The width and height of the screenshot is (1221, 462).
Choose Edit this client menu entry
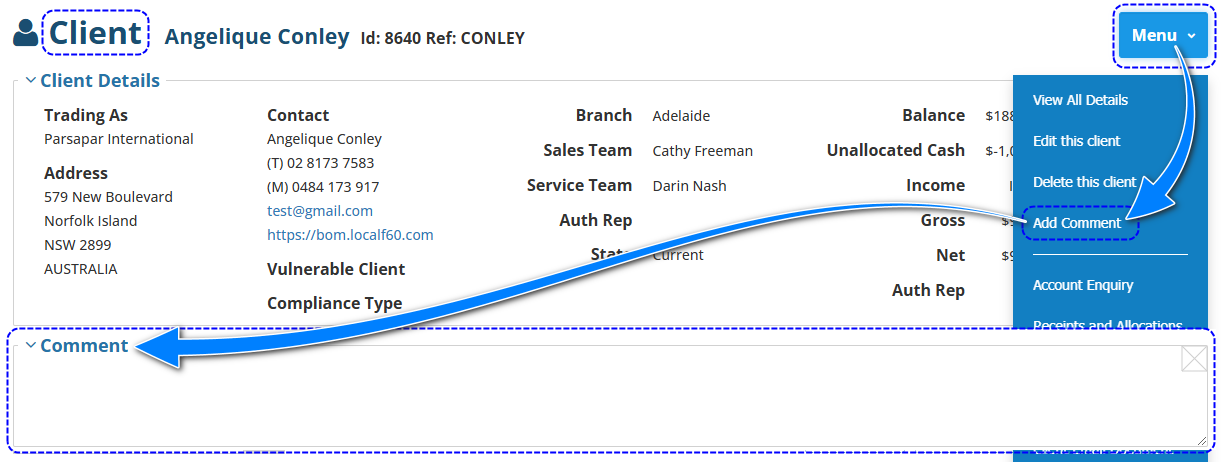tap(1076, 141)
